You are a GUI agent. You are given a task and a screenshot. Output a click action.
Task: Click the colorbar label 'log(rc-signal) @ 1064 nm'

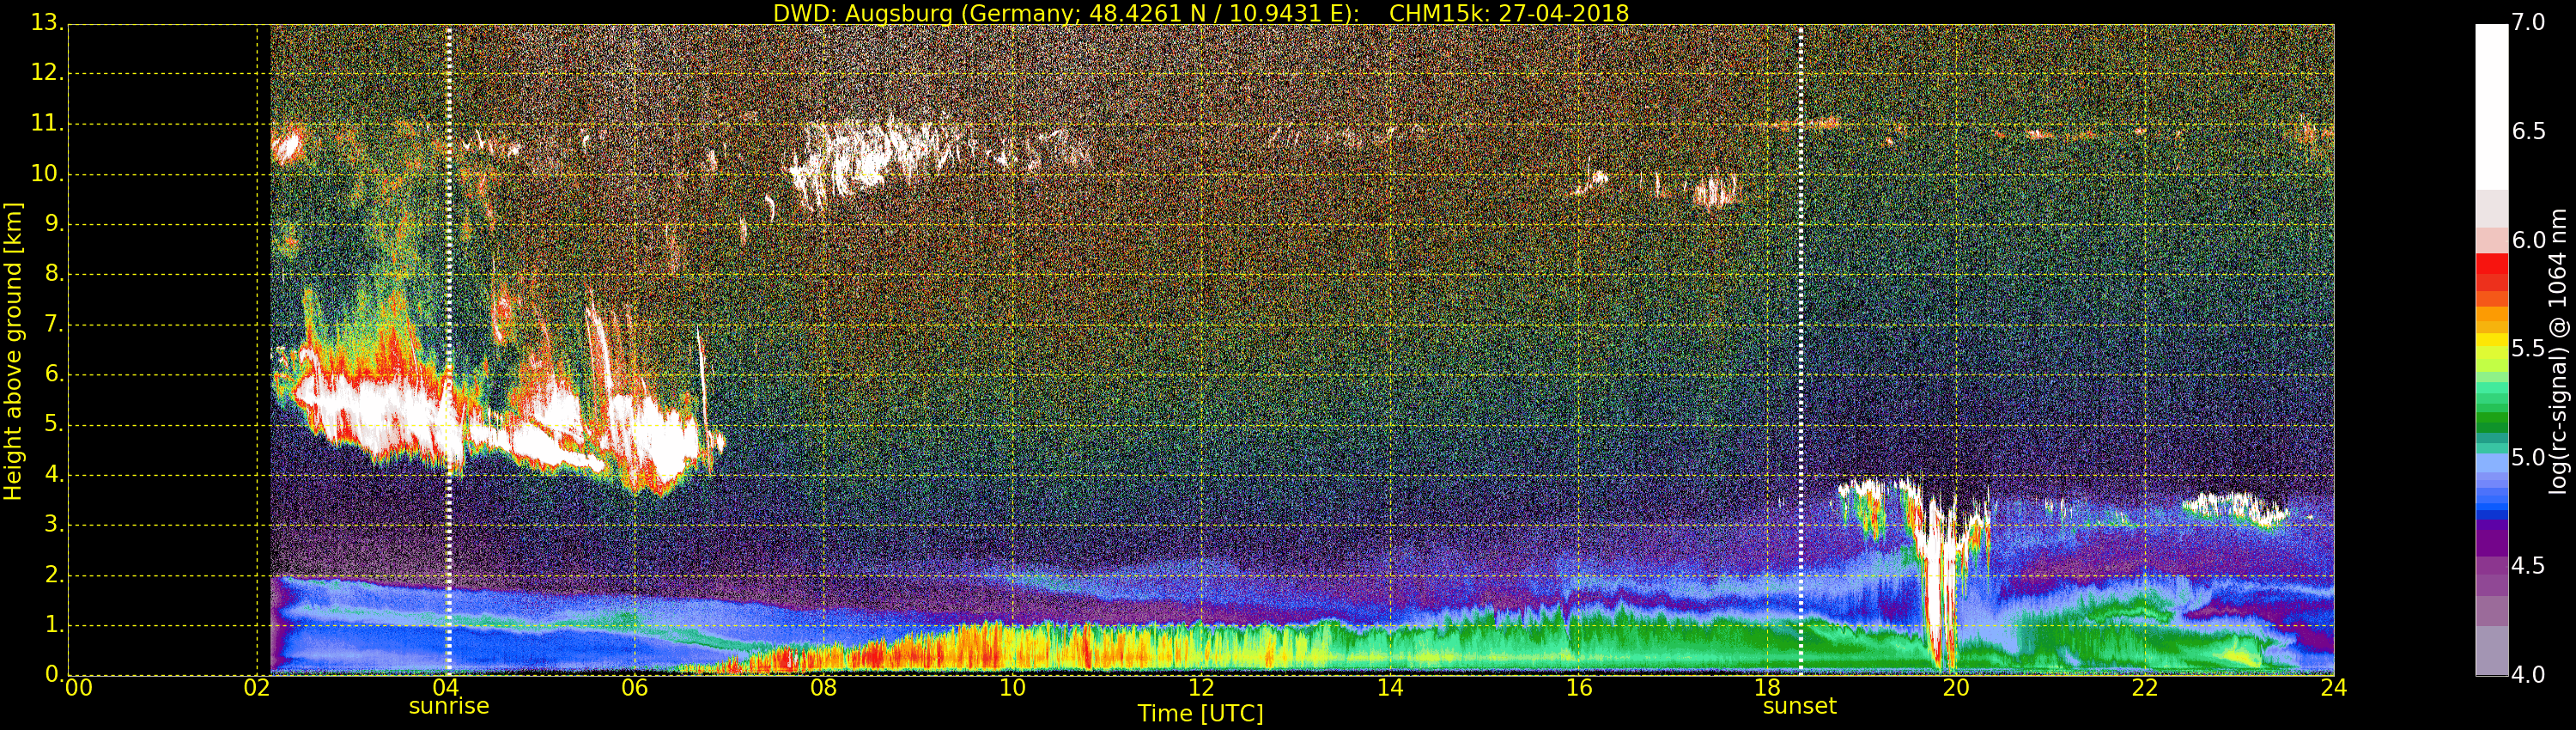(2558, 351)
